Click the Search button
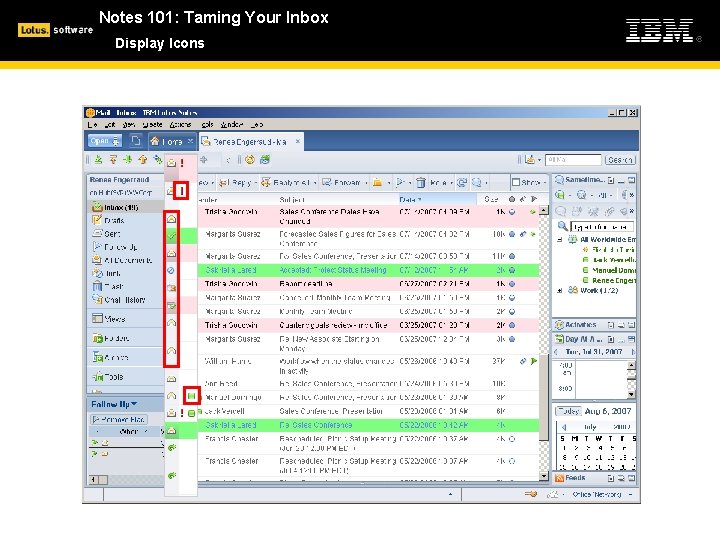Viewport: 720px width, 540px height. 620,160
